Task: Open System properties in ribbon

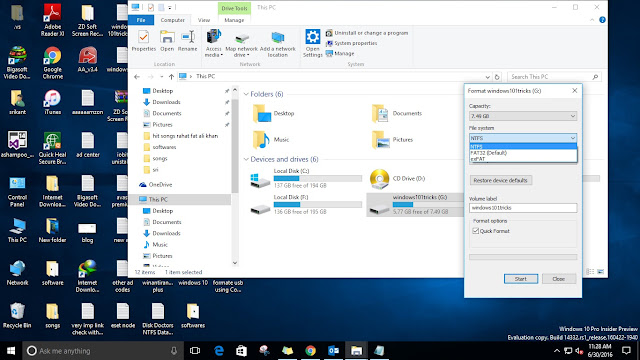Action: (x=351, y=43)
